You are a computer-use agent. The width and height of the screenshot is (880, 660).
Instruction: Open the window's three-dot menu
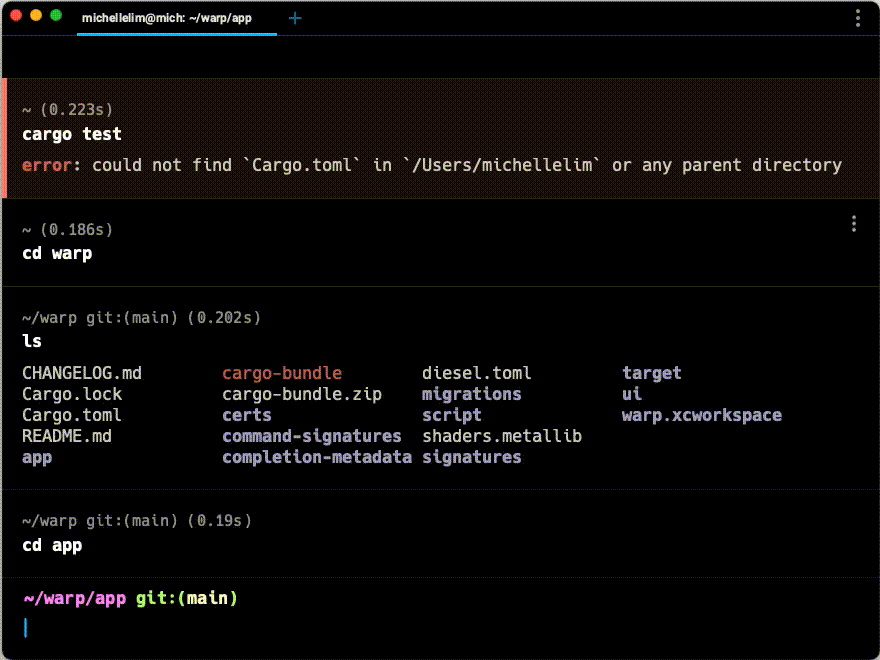tap(858, 18)
